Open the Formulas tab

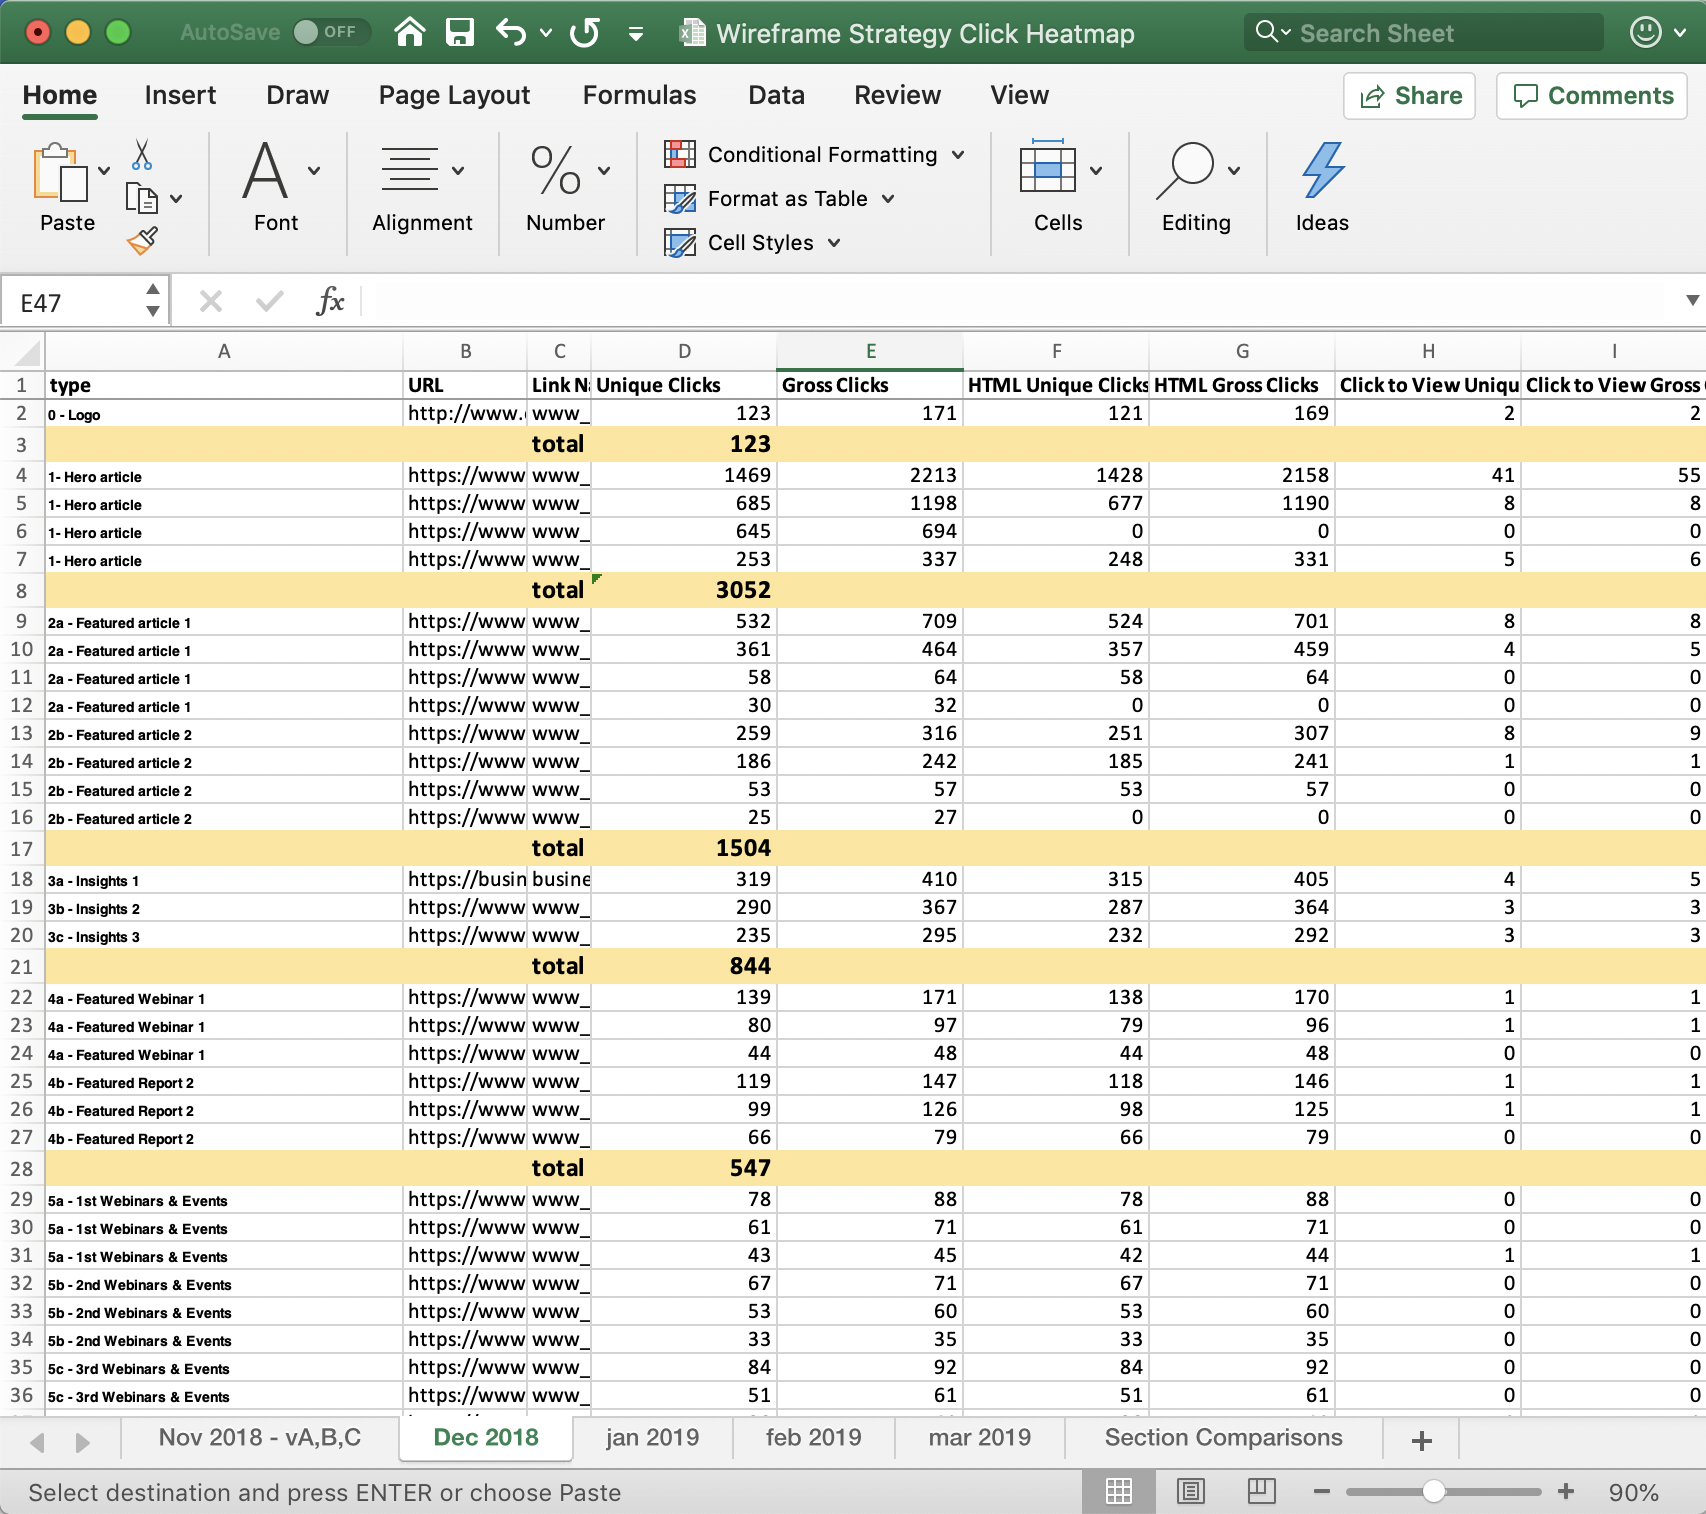639,95
